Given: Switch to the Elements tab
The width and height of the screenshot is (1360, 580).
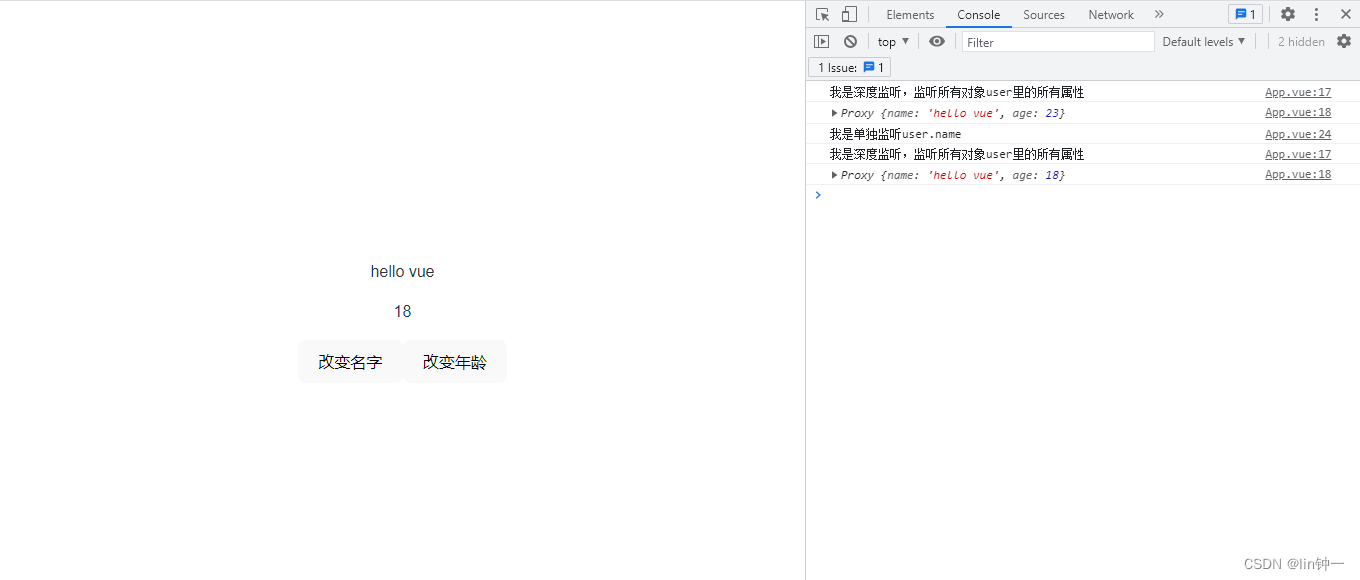Looking at the screenshot, I should [910, 15].
